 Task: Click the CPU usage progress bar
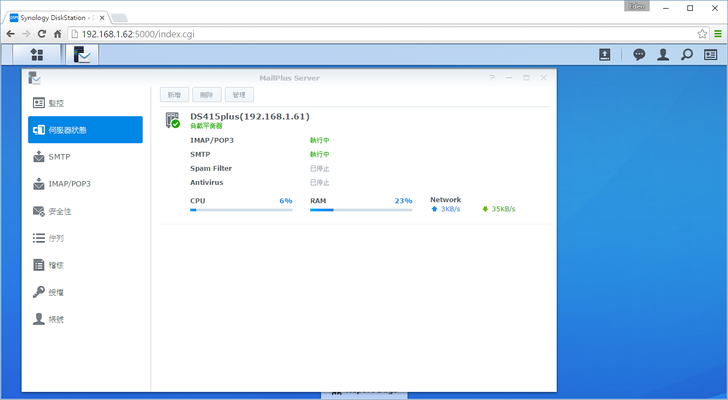coord(241,211)
